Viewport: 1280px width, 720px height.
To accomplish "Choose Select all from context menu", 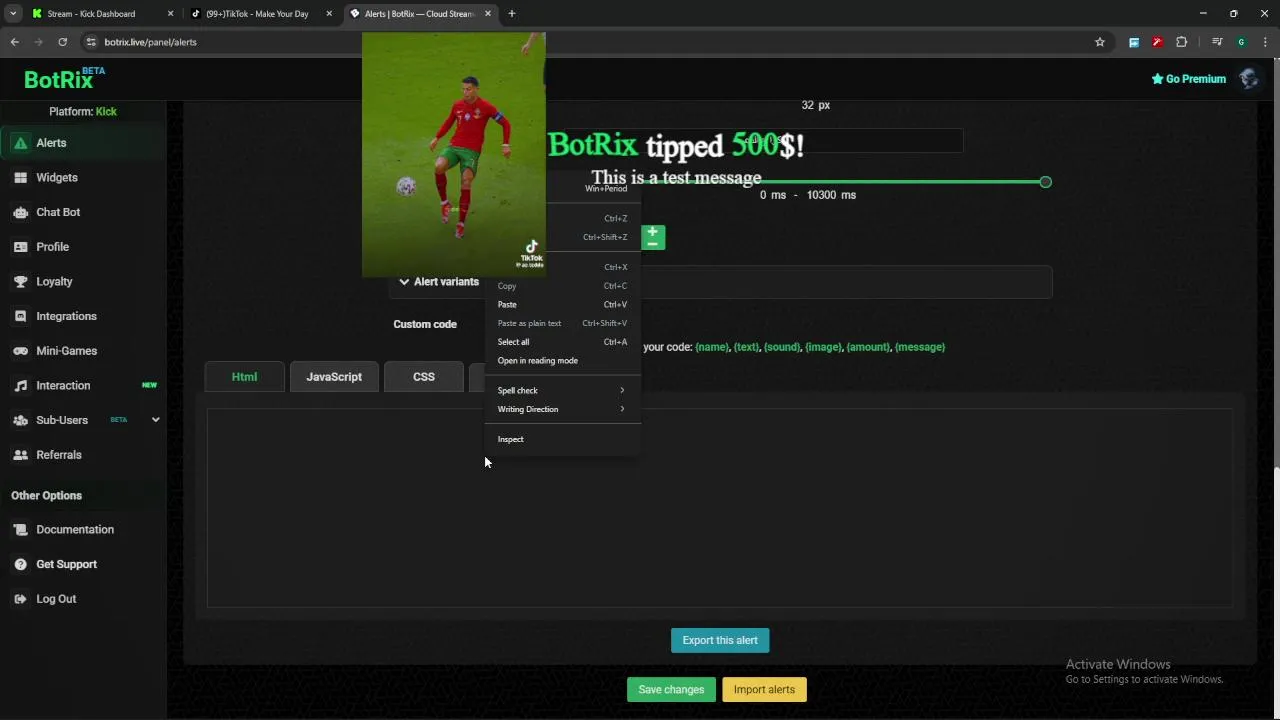I will click(x=562, y=342).
